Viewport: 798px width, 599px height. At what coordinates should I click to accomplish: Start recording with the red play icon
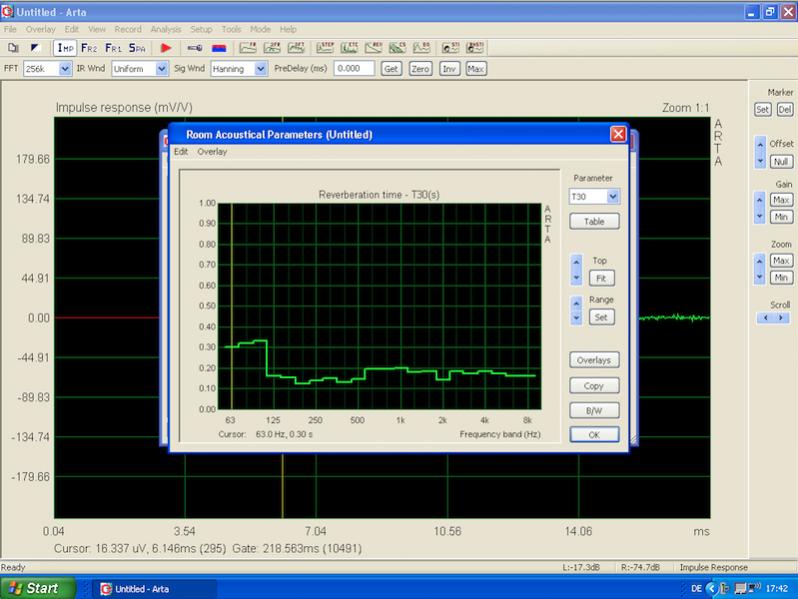pos(166,47)
